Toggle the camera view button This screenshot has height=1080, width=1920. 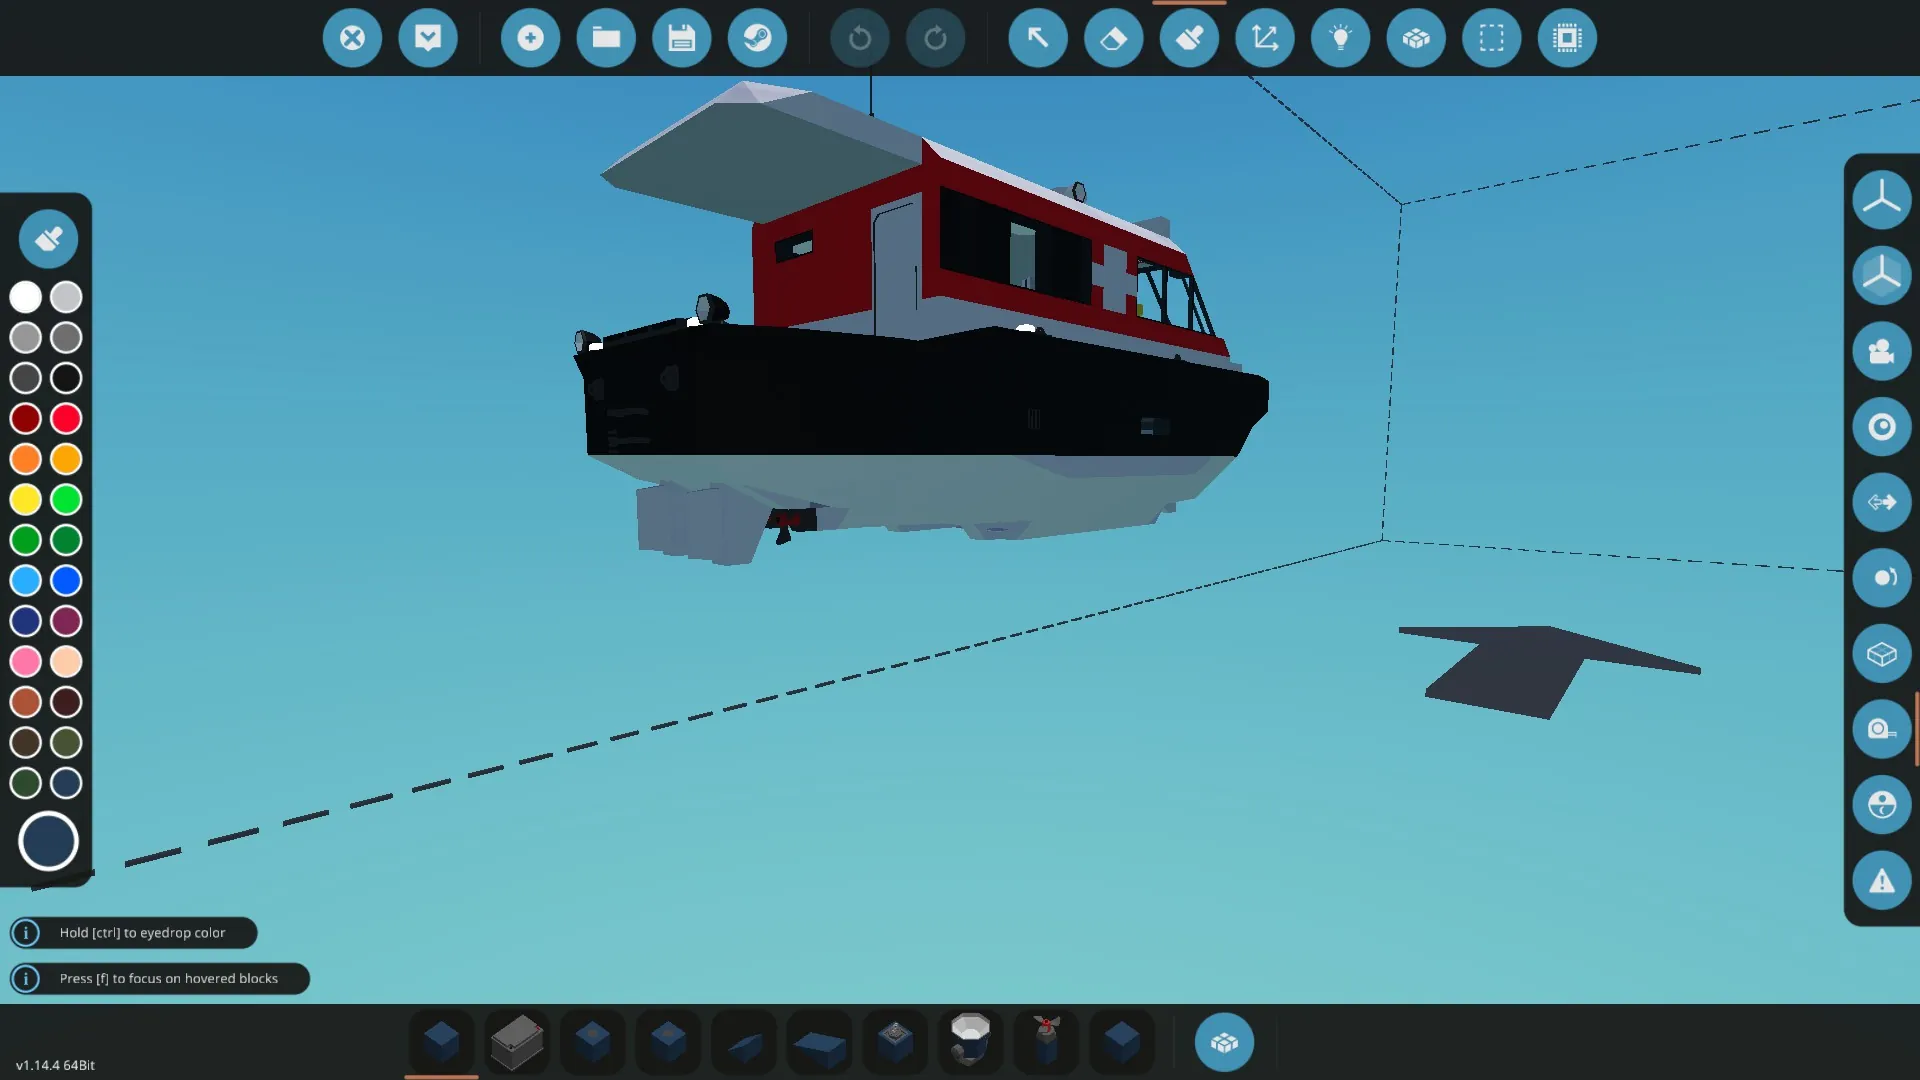[1881, 351]
